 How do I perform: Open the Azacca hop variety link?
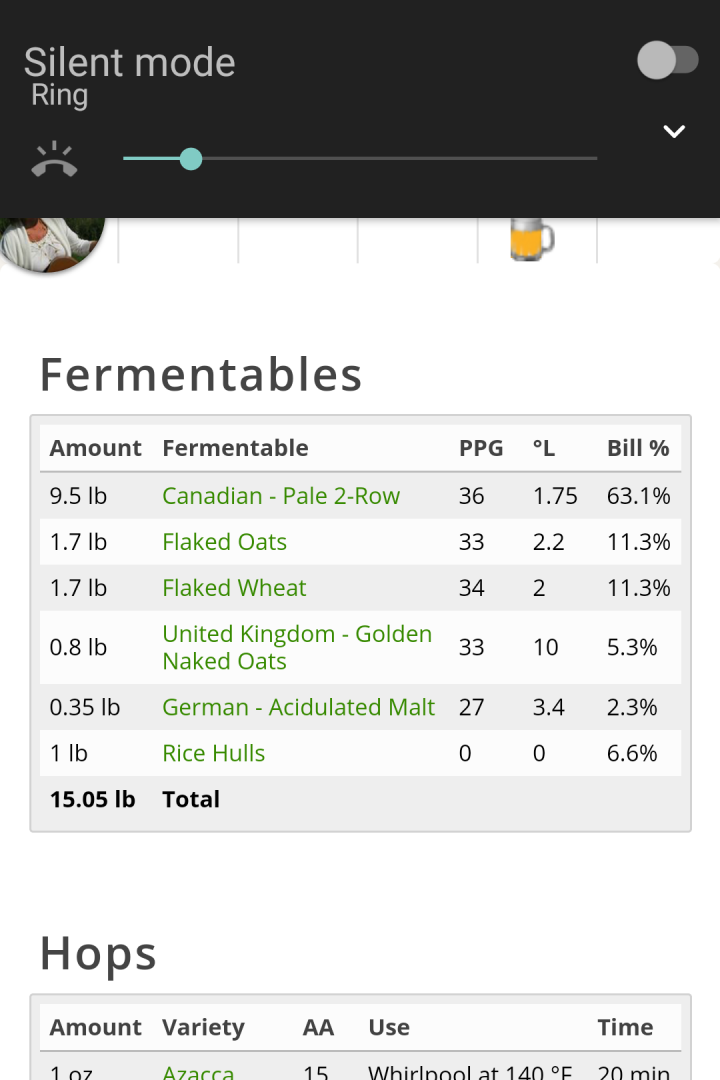pos(198,1072)
